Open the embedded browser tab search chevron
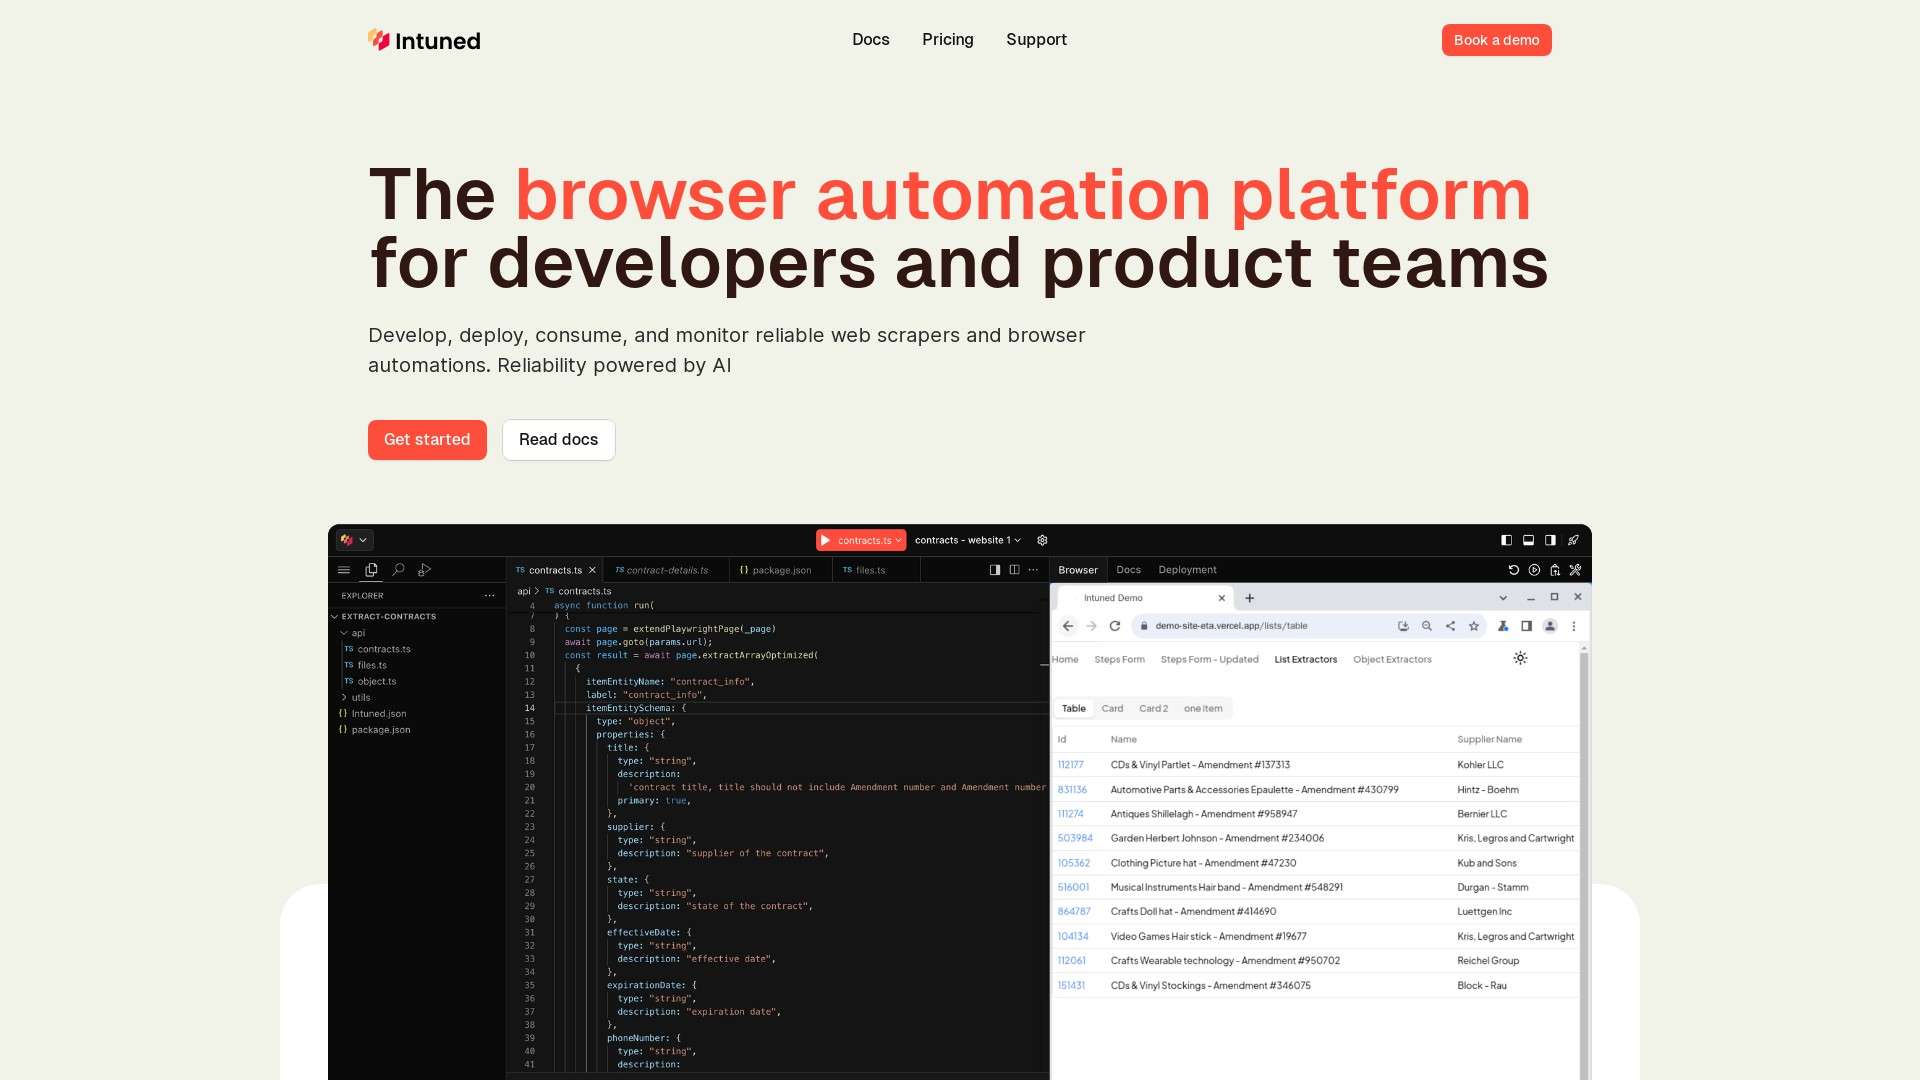The height and width of the screenshot is (1080, 1920). coord(1503,598)
